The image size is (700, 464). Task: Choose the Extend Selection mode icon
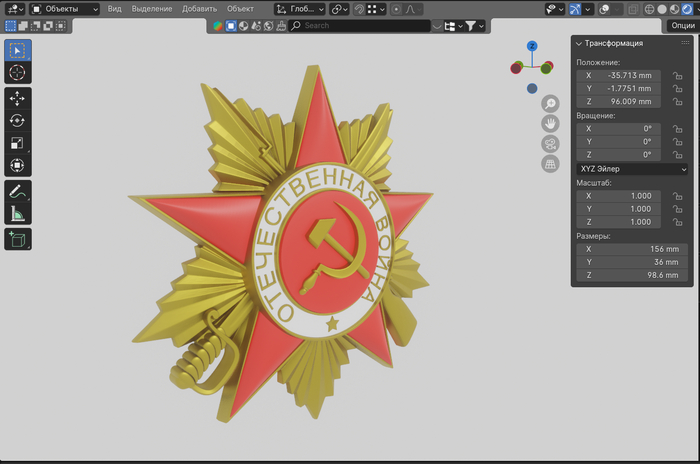click(x=23, y=26)
